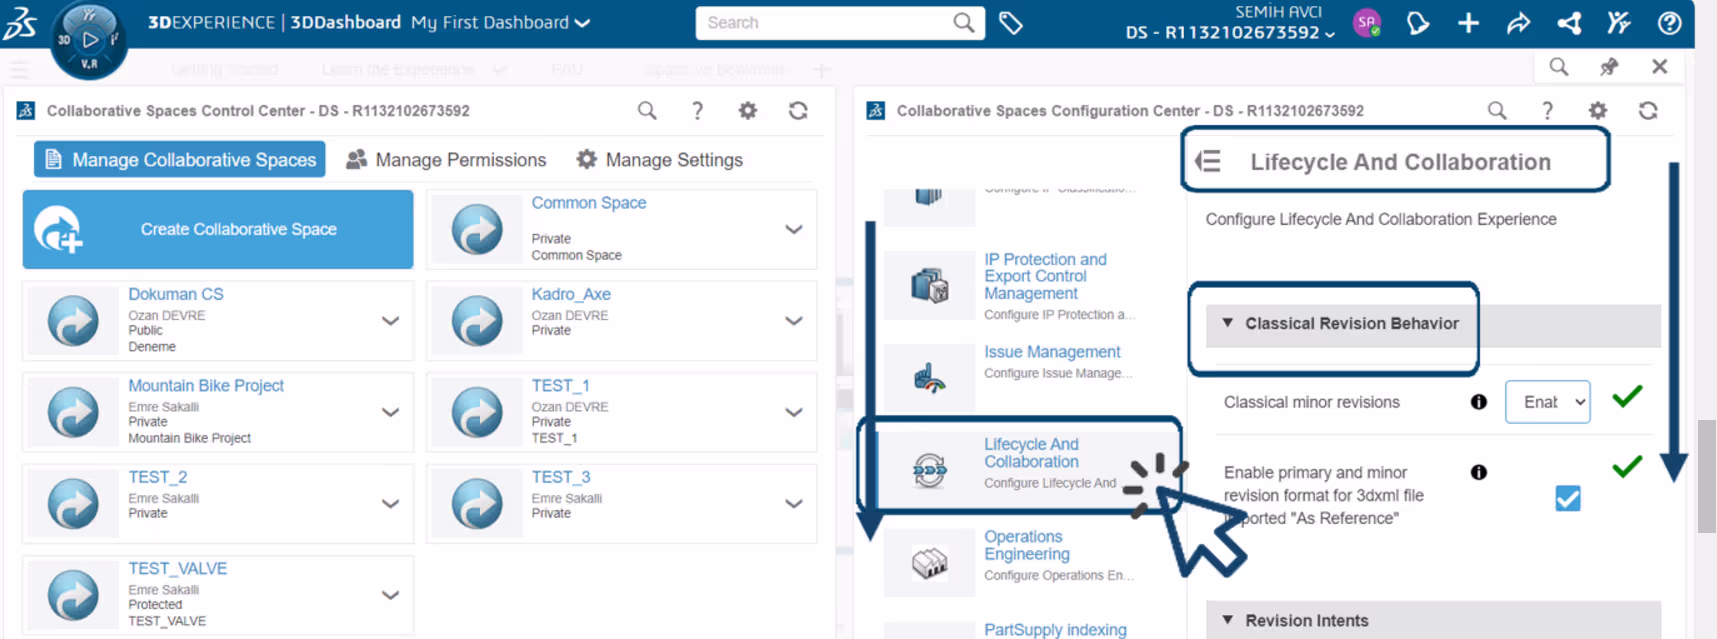
Task: Expand Mountain Bike Project chevron
Action: point(391,412)
